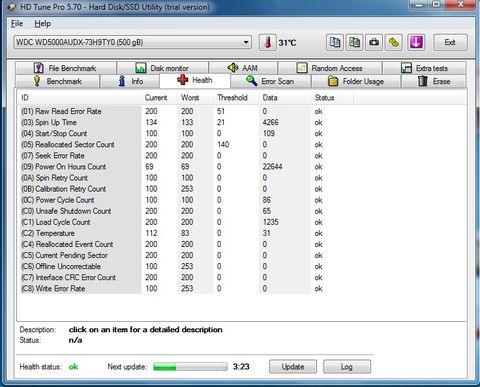Switch to the File Benchmark tab
480x387 pixels.
tap(66, 68)
